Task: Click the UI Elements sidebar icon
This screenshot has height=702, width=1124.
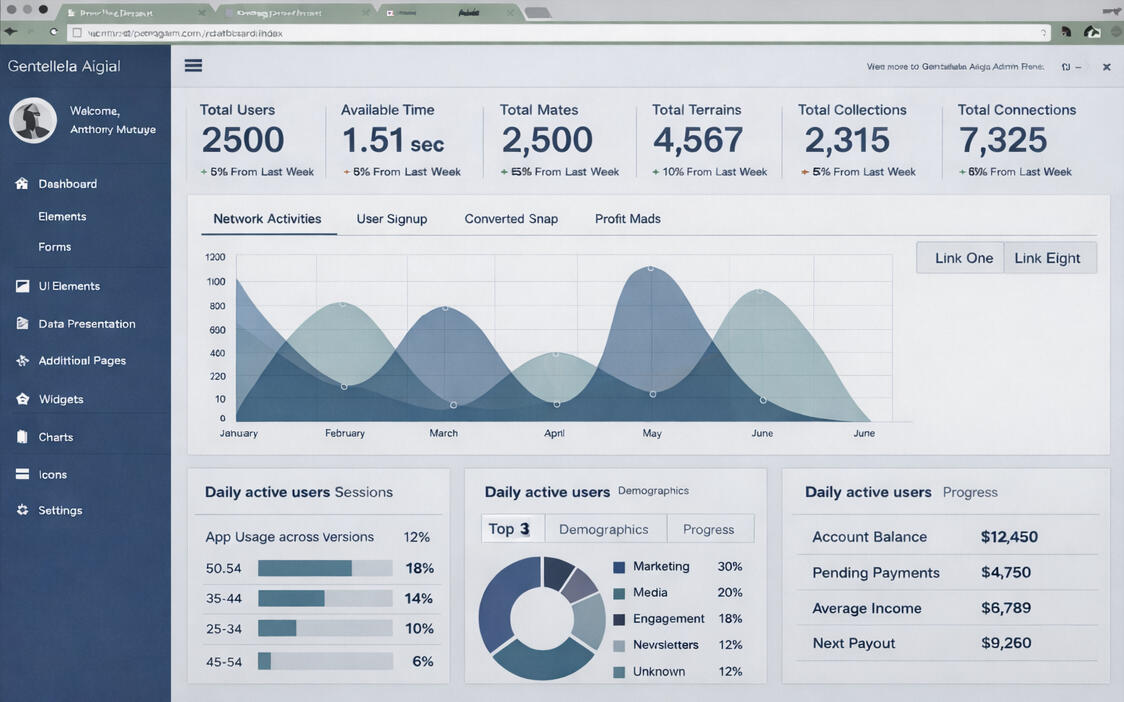Action: tap(22, 286)
